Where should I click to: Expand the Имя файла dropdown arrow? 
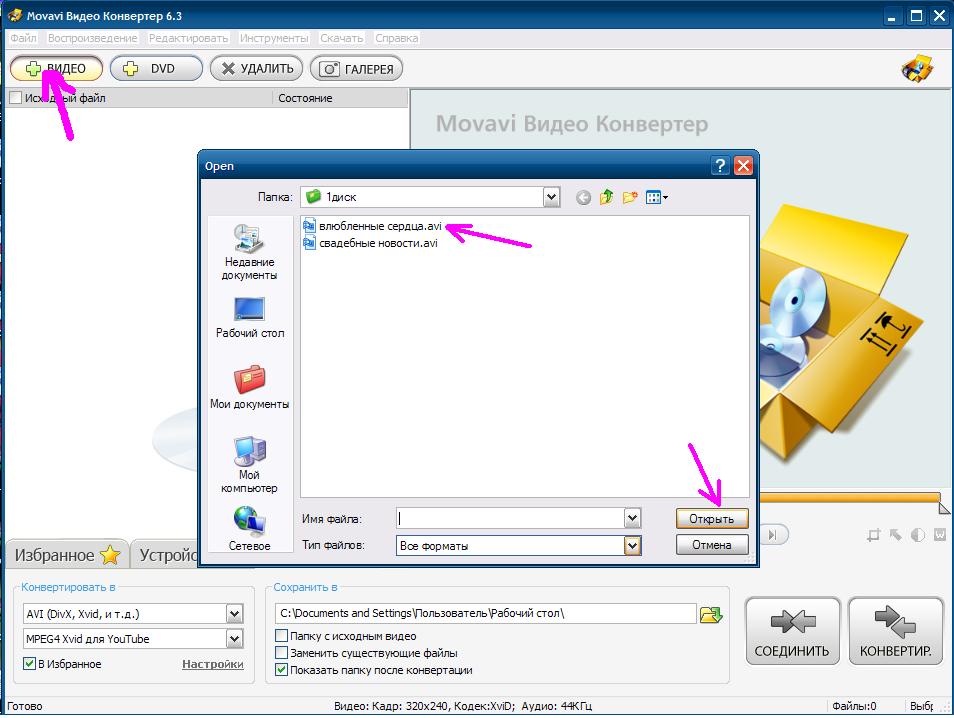click(632, 518)
